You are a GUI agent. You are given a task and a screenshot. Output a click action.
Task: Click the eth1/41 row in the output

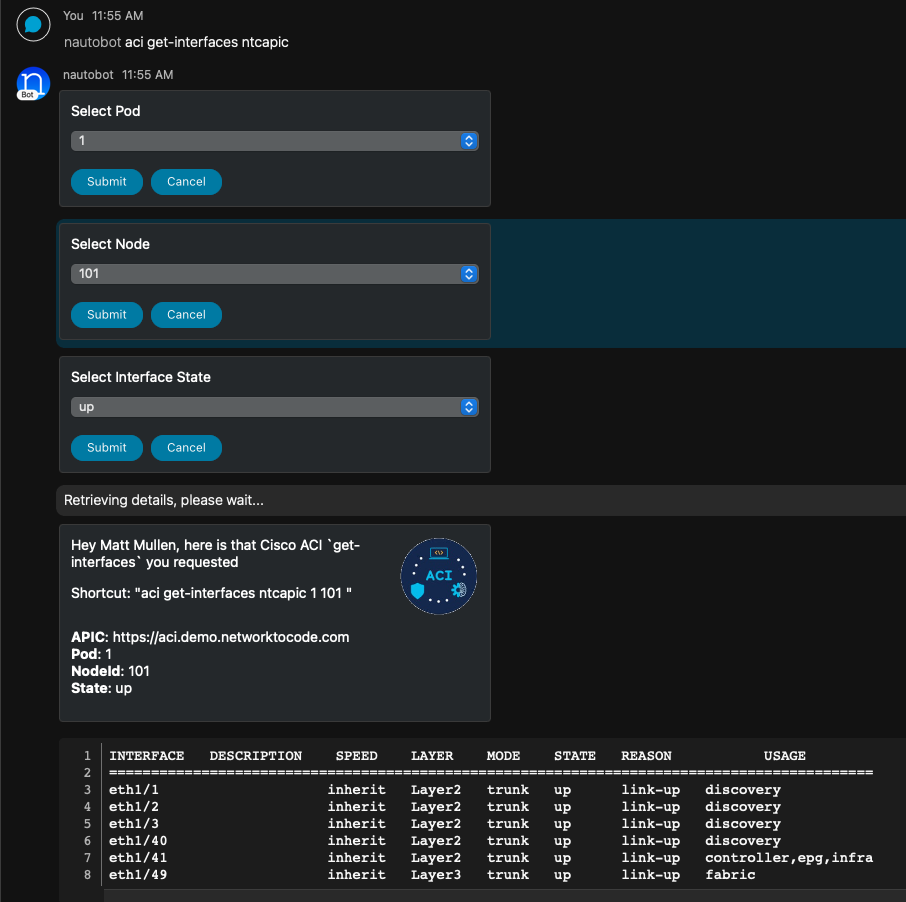tap(490, 858)
